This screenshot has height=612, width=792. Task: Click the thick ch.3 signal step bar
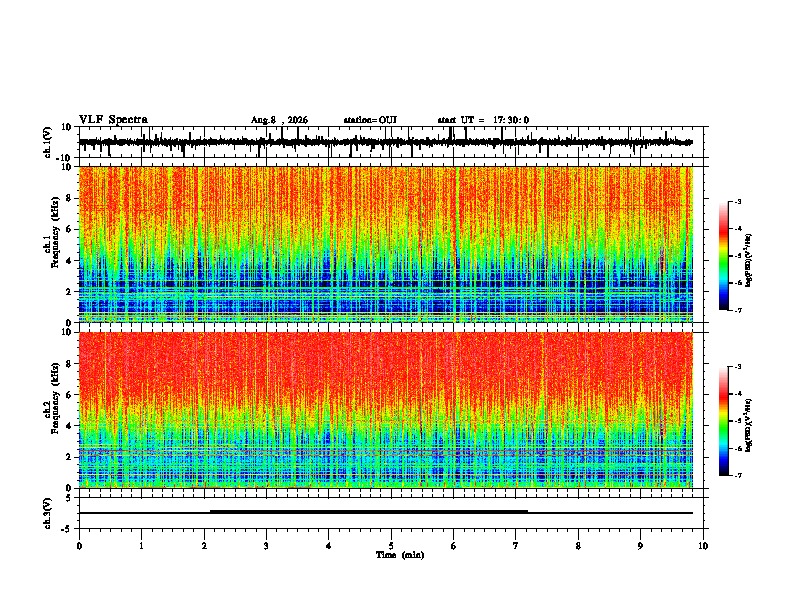click(369, 512)
